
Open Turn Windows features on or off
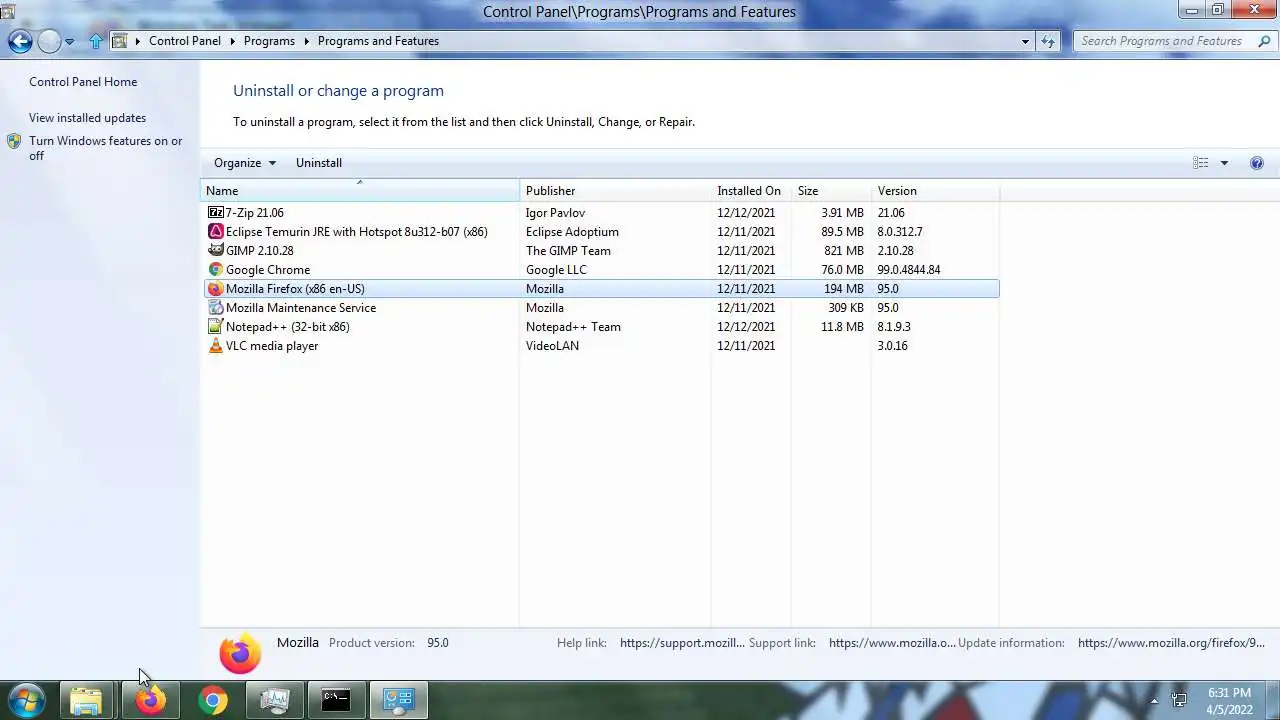(106, 148)
